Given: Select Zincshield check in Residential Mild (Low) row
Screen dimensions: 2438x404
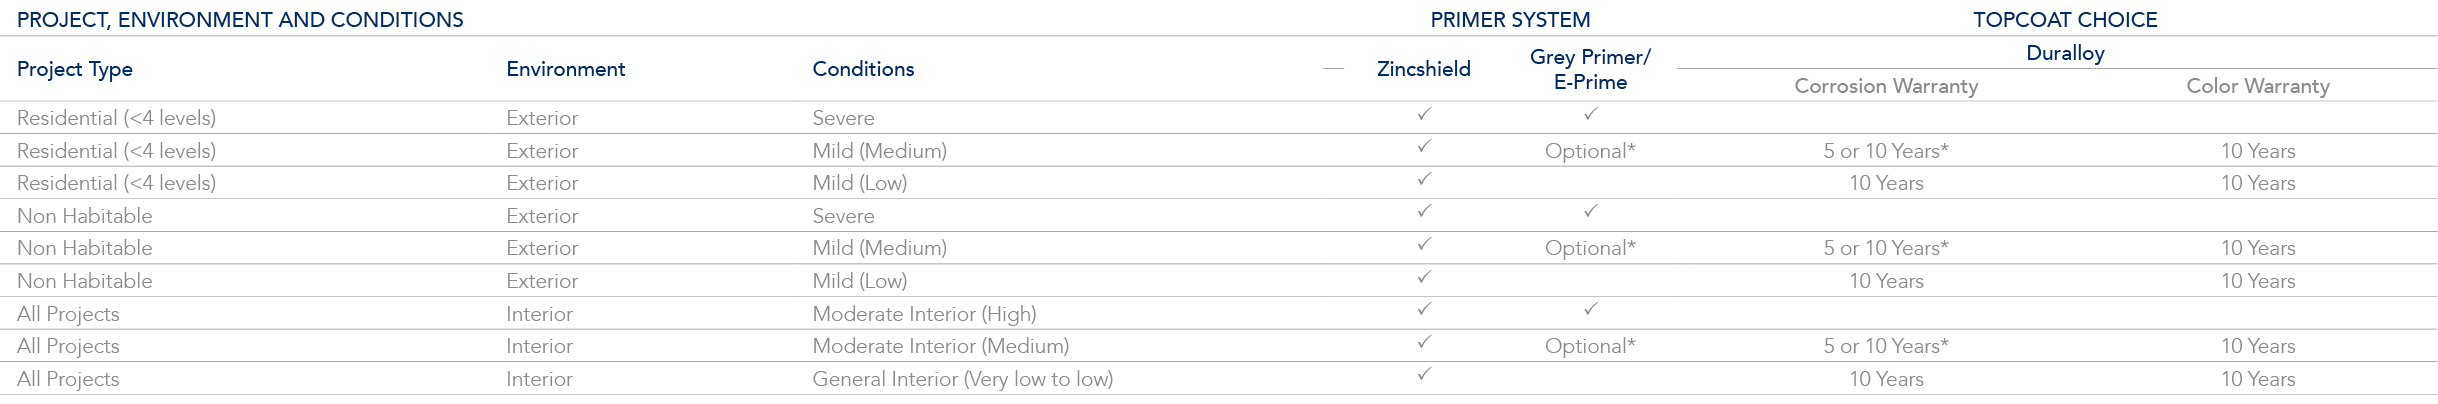Looking at the screenshot, I should (1424, 180).
